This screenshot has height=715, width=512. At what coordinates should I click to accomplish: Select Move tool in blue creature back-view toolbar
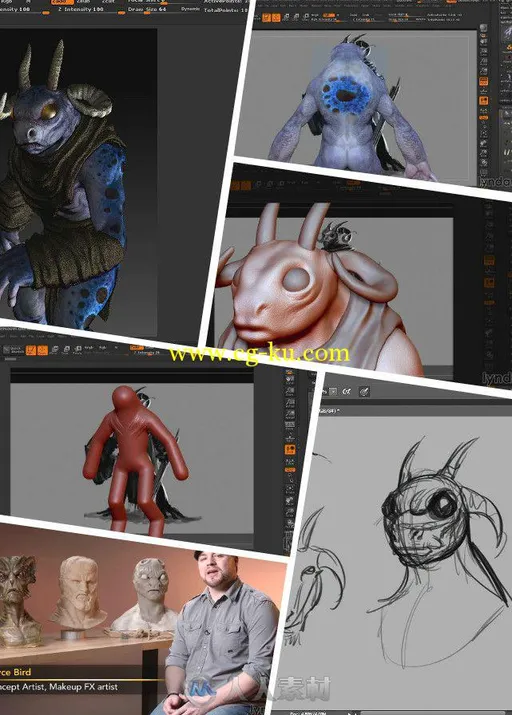tap(286, 17)
